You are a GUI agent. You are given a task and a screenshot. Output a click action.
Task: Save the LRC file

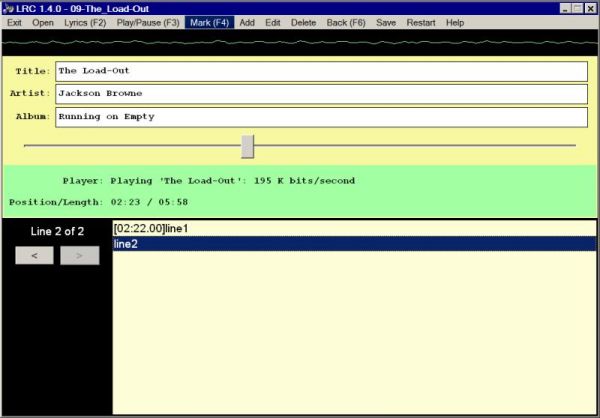(x=386, y=23)
